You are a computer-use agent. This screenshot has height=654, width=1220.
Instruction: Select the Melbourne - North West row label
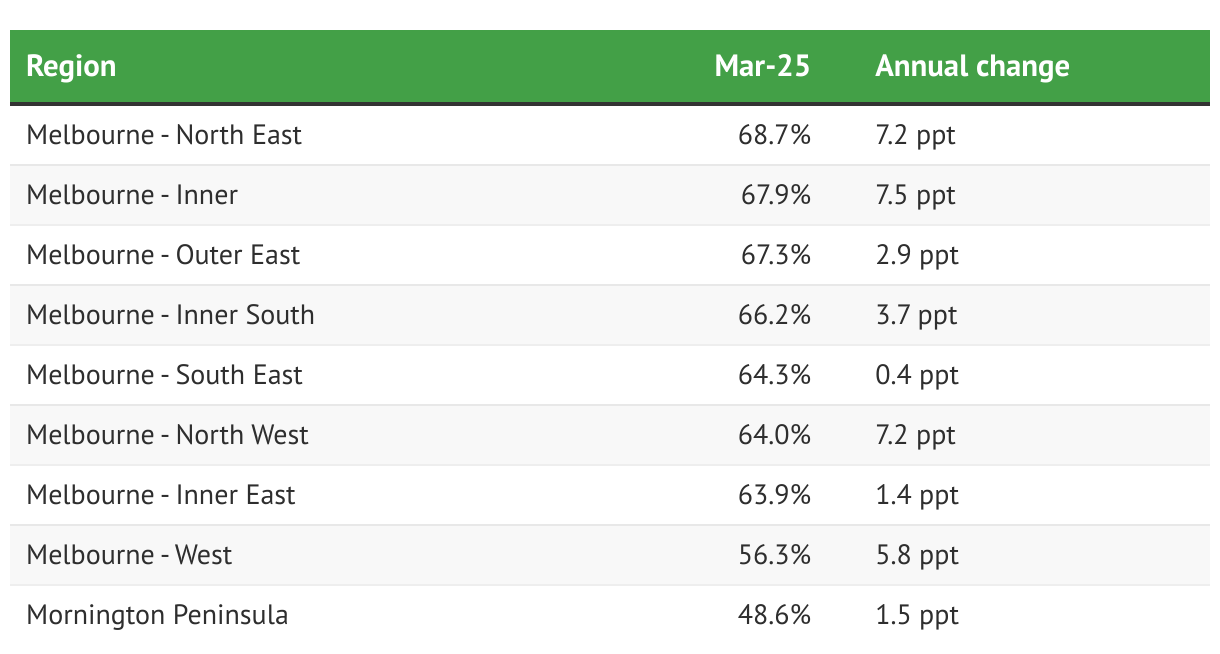tap(167, 435)
